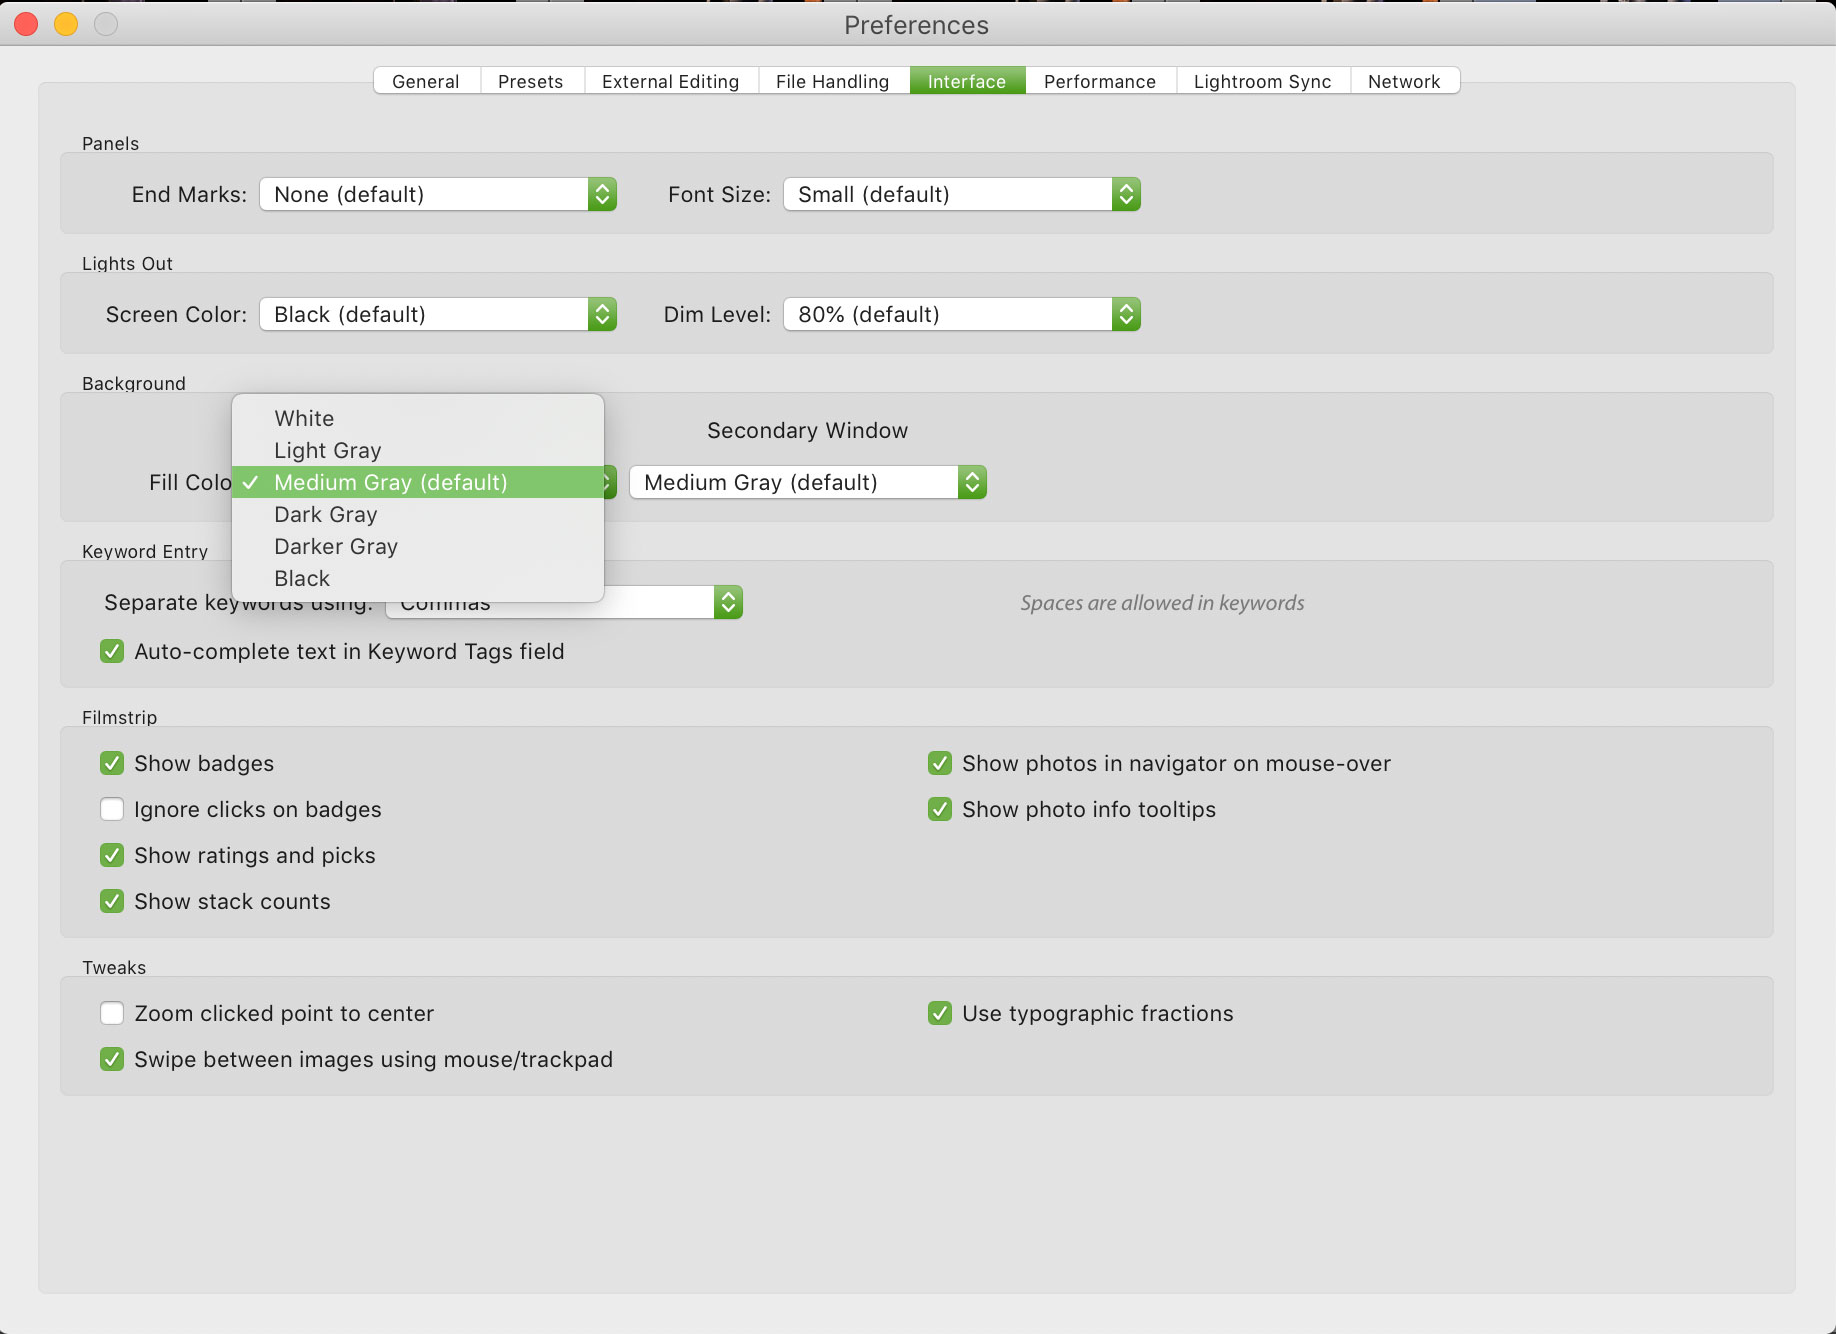Choose White from the fill color list
This screenshot has width=1836, height=1334.
304,418
